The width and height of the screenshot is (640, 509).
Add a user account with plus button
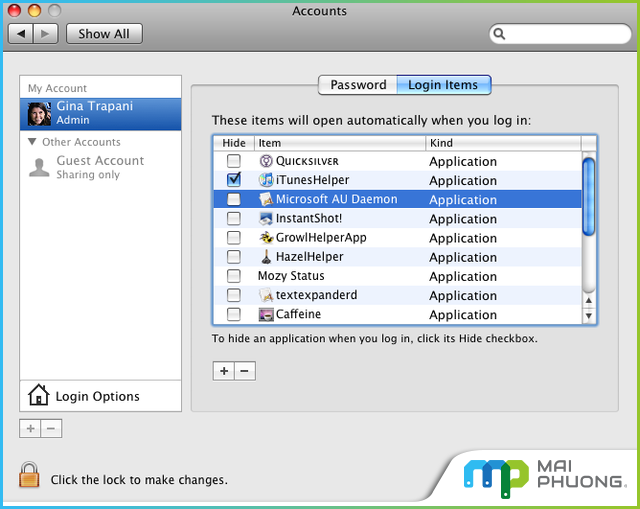coord(30,429)
